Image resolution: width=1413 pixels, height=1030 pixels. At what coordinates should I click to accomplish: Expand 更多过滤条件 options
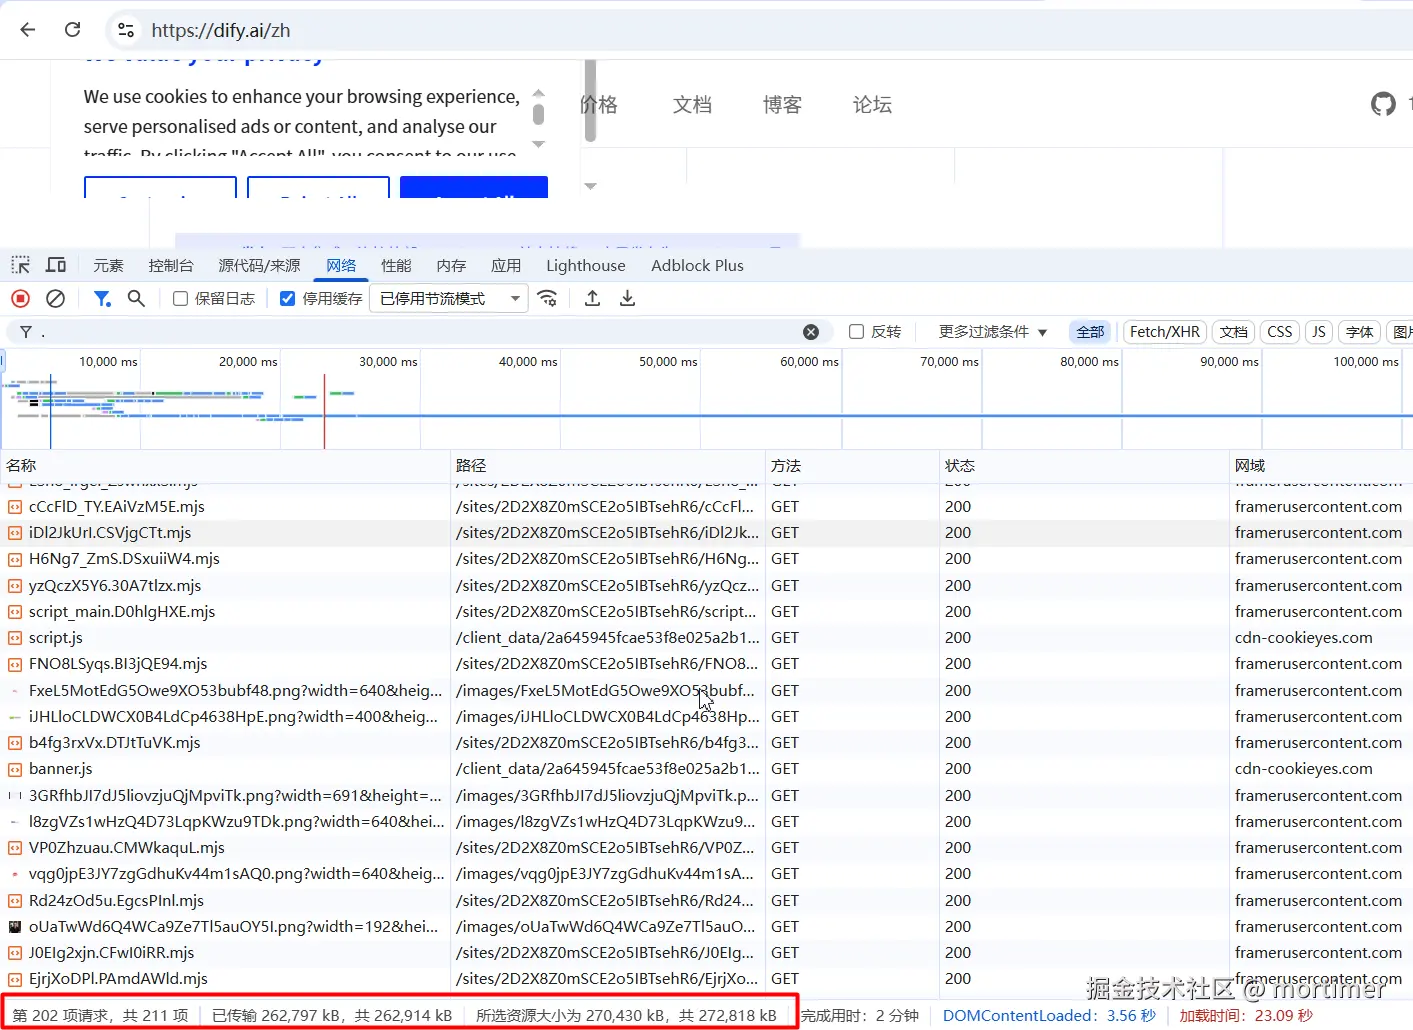click(991, 331)
